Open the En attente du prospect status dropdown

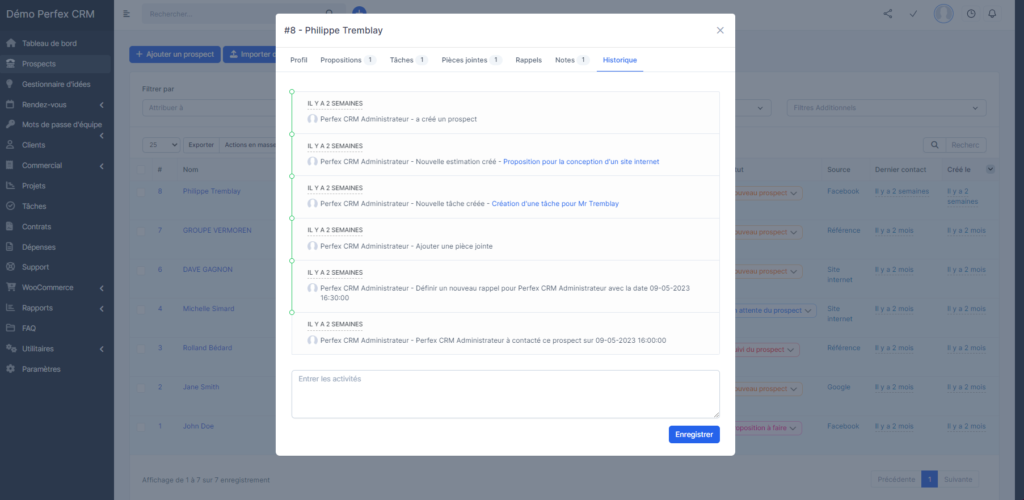pos(775,311)
